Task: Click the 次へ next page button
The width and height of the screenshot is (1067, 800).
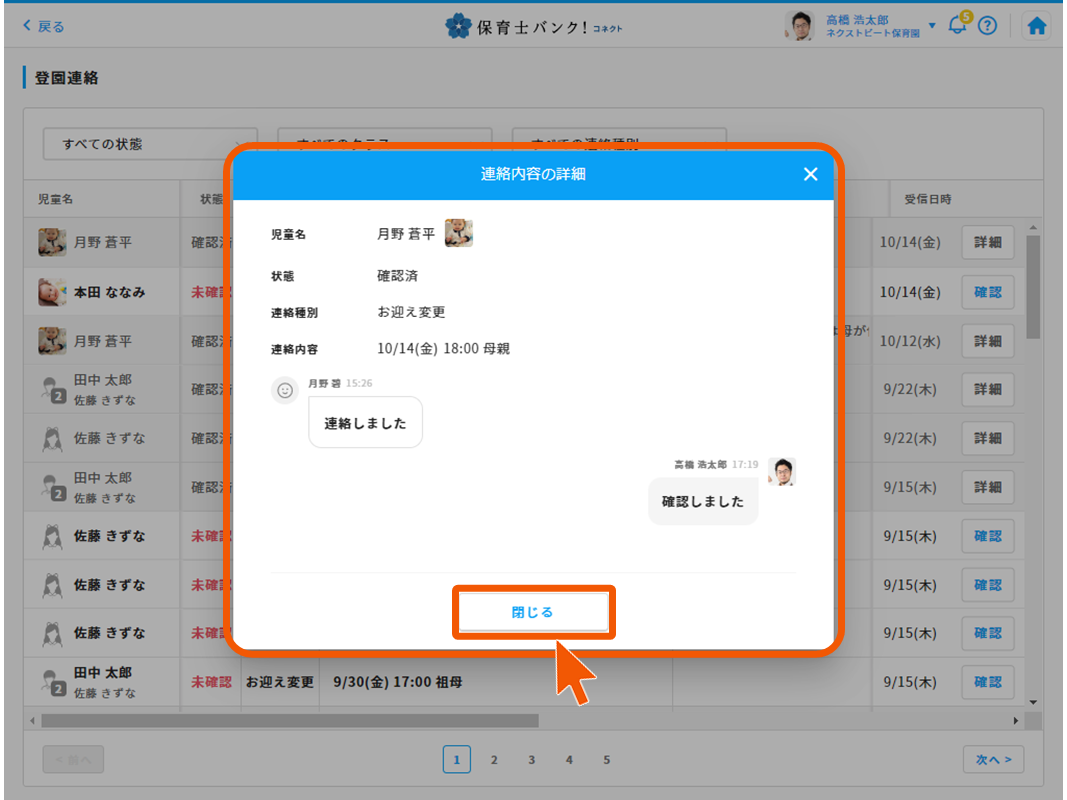Action: 993,760
